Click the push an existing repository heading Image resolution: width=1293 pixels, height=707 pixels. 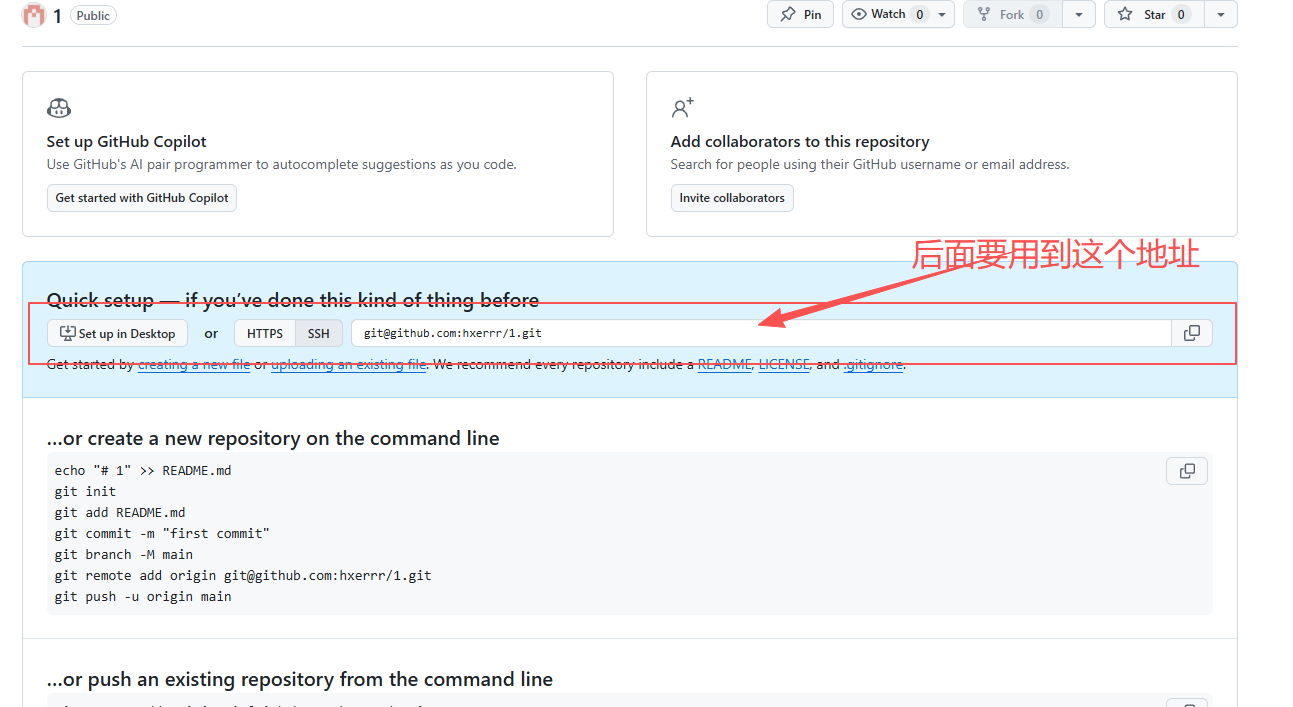click(300, 679)
